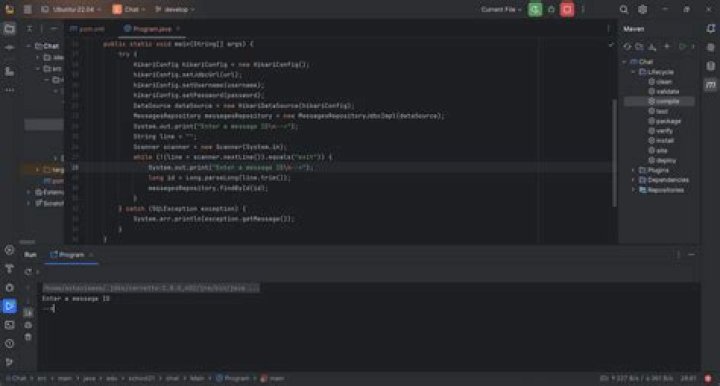
Task: Open the Problems tool window icon
Action: (9, 343)
